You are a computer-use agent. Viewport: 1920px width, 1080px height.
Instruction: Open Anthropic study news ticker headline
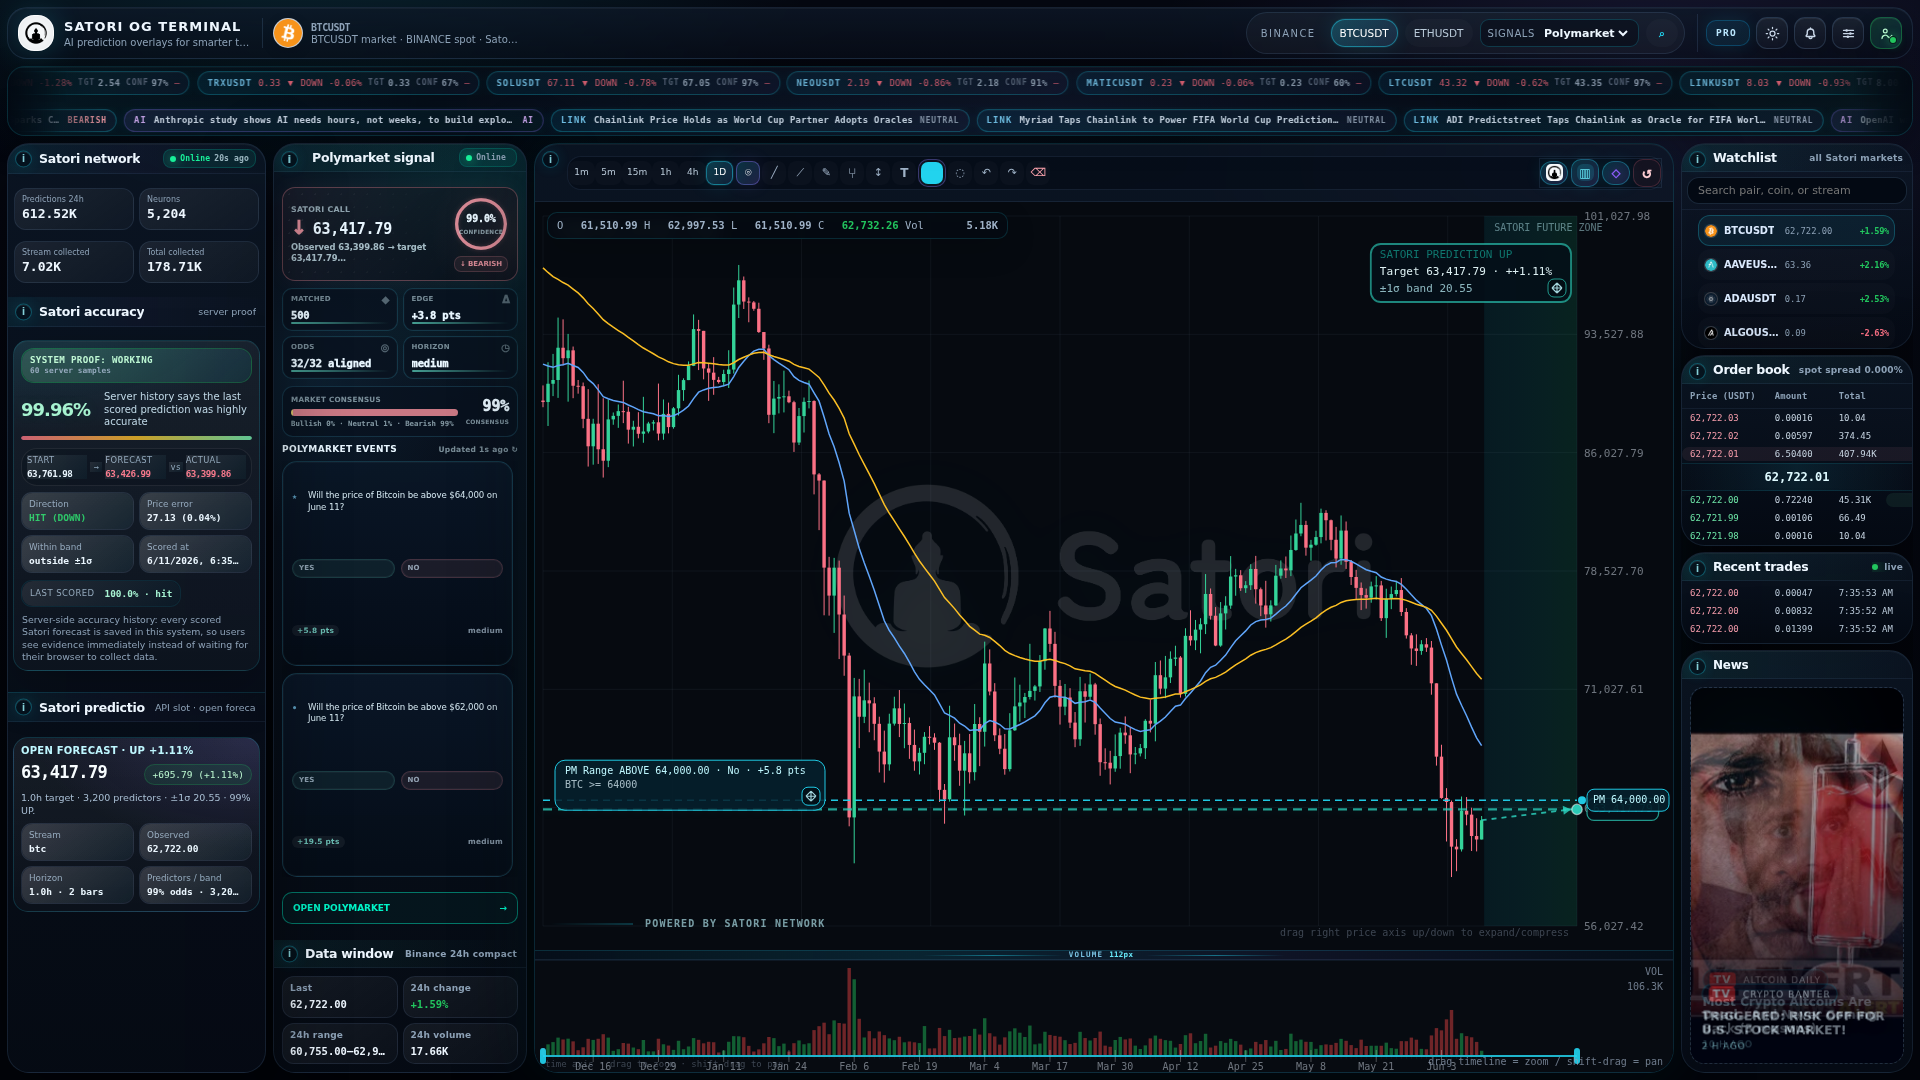(x=334, y=120)
